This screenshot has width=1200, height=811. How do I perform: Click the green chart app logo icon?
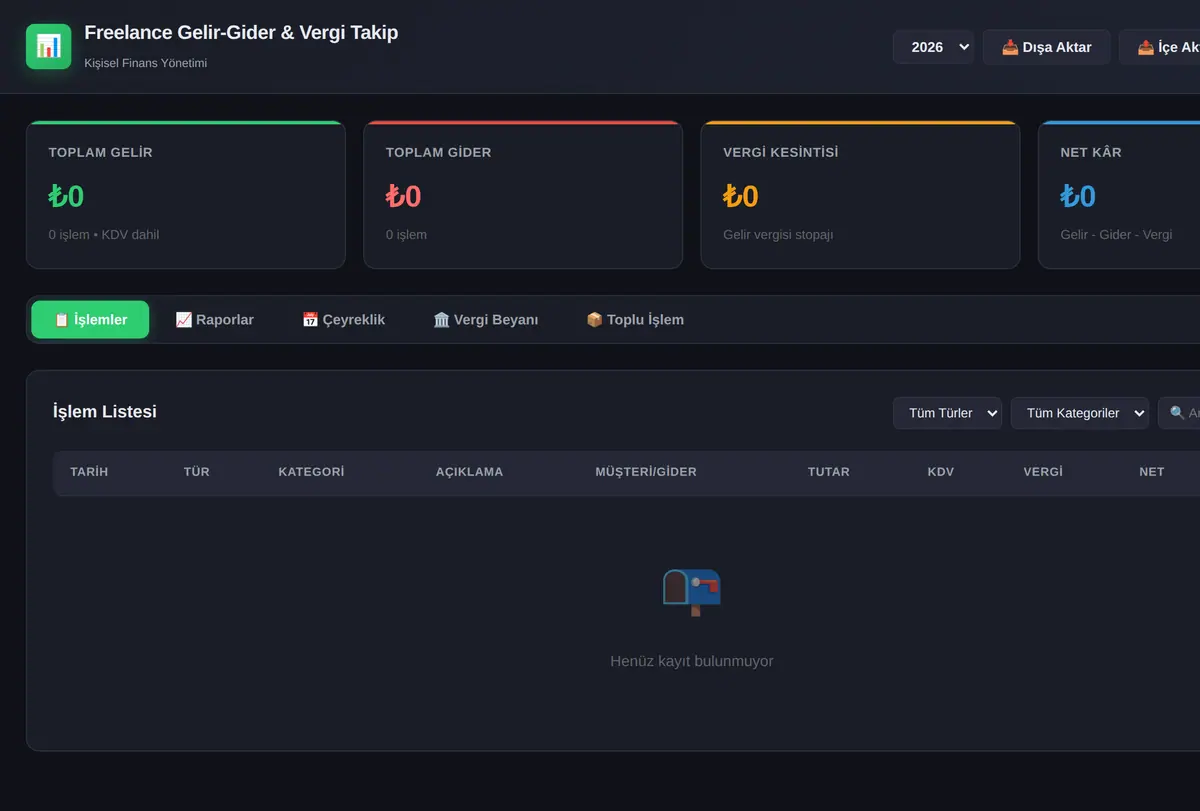48,46
